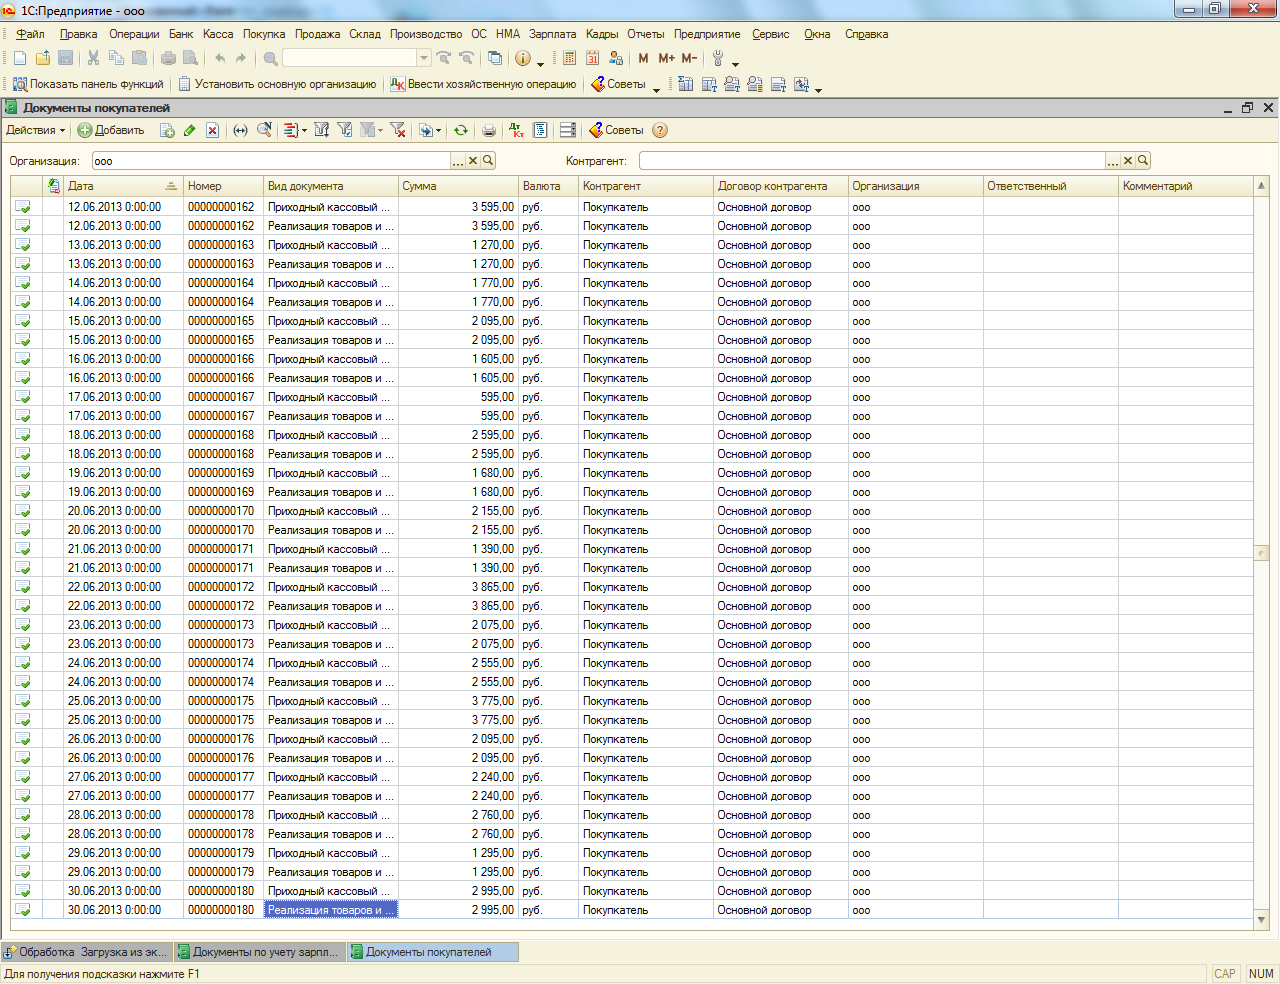Open the 'go to' related documents dropdown
The image size is (1280, 984).
(x=438, y=130)
